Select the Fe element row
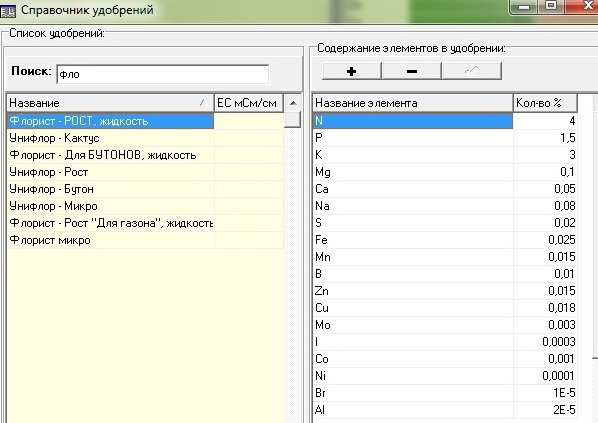The image size is (598, 423). tap(445, 240)
